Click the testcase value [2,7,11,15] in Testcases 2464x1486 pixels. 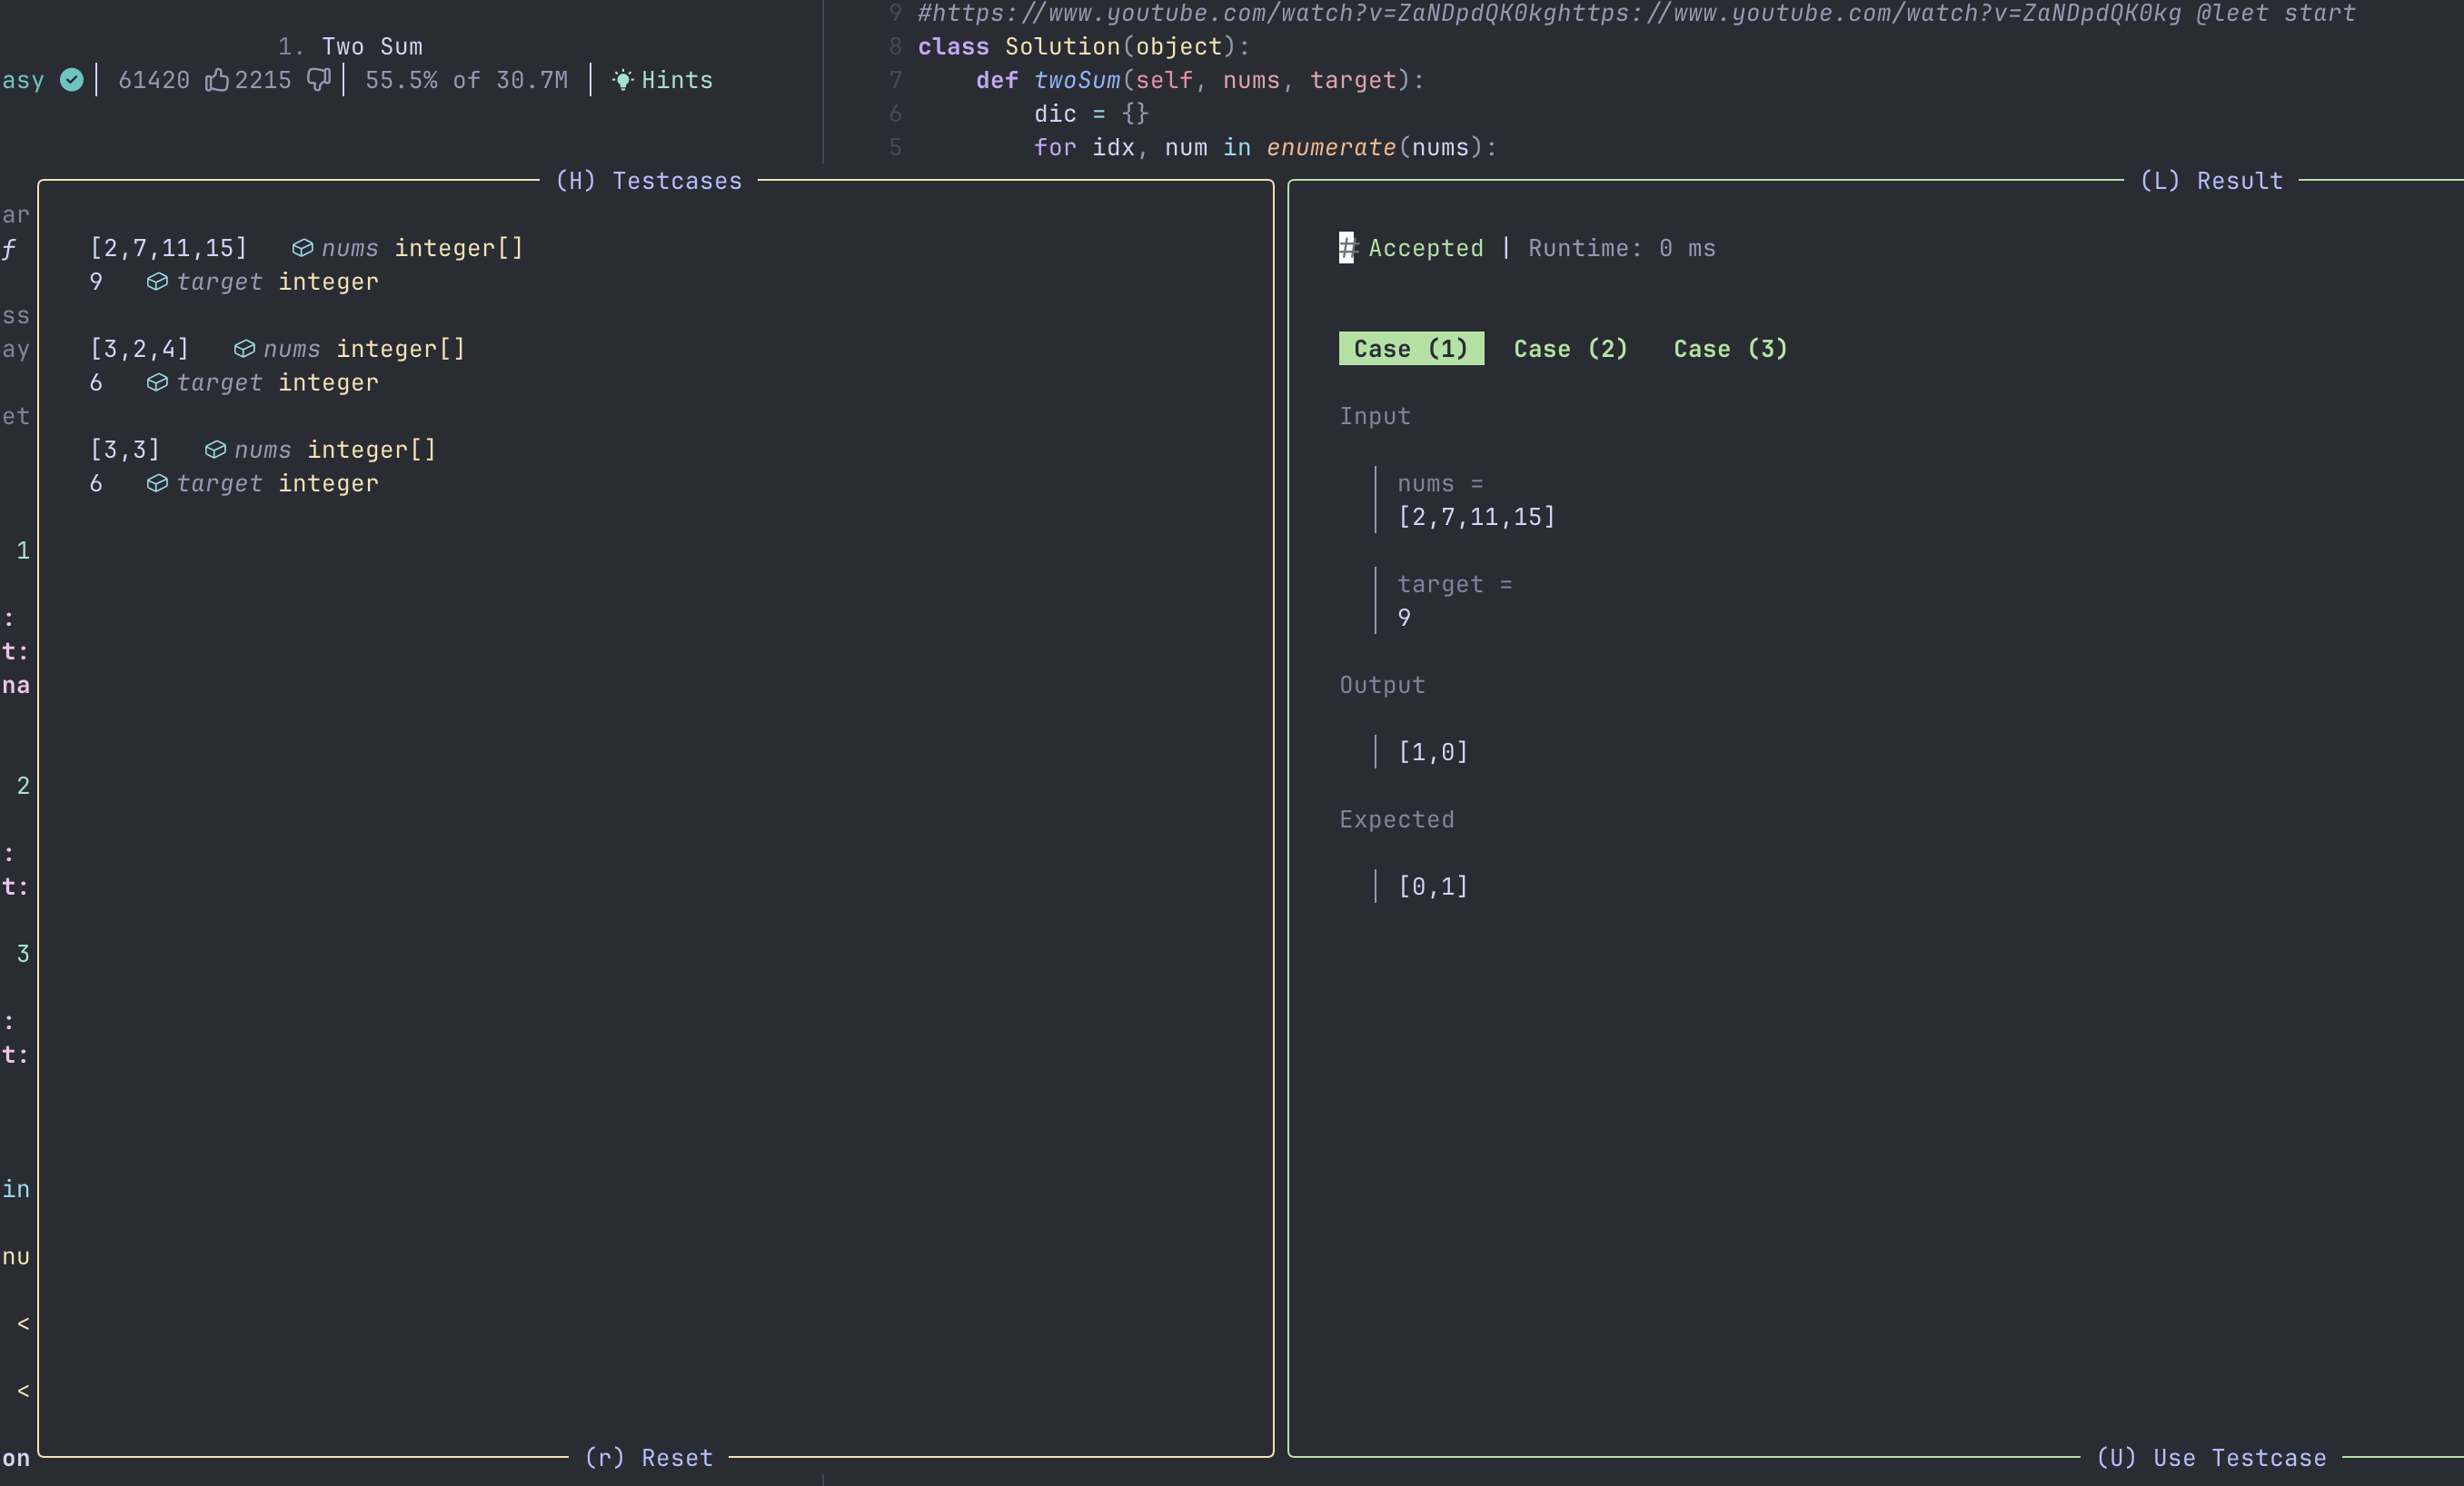click(168, 248)
